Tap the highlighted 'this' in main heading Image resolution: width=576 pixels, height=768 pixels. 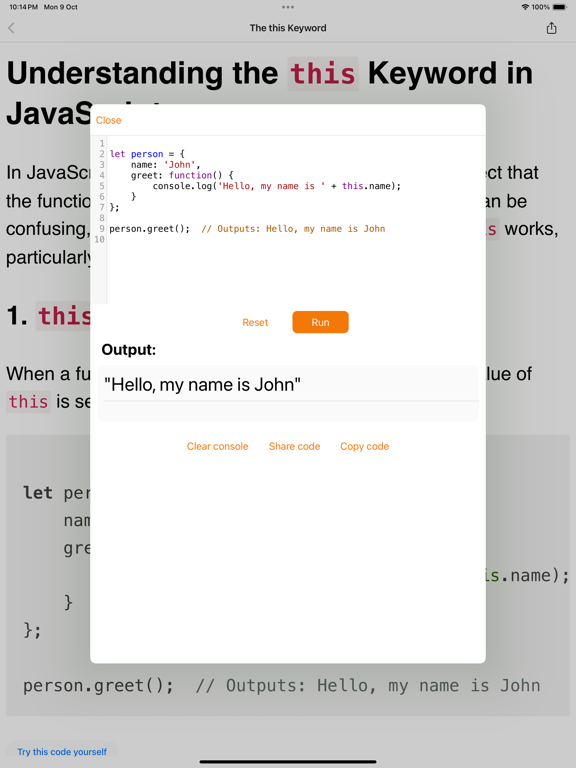coord(323,74)
